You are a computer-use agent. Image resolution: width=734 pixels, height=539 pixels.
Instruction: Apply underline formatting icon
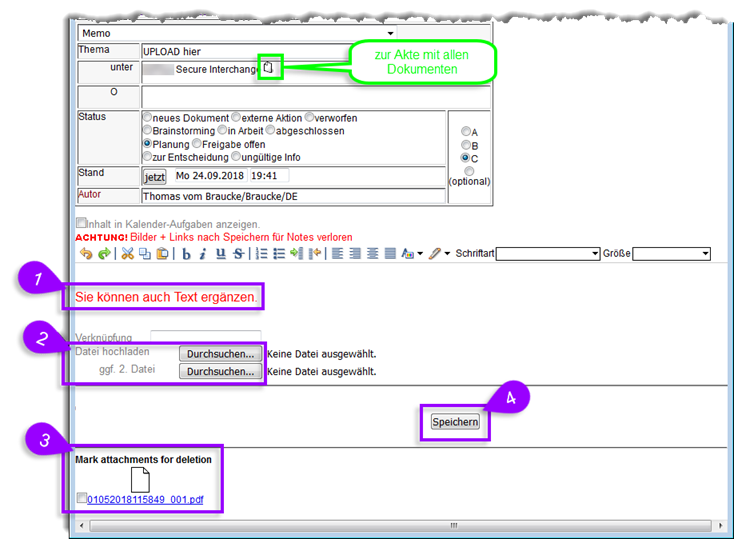(x=220, y=254)
